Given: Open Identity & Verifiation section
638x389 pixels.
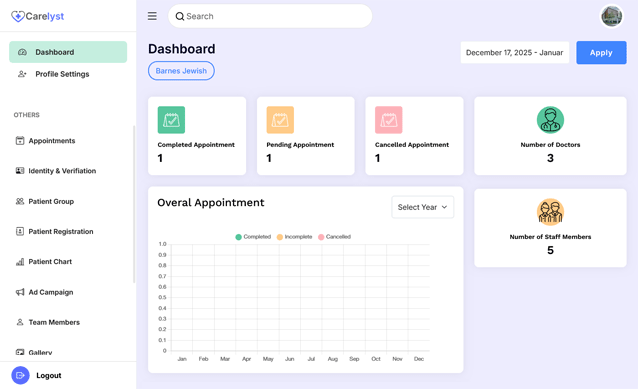Looking at the screenshot, I should coord(62,171).
